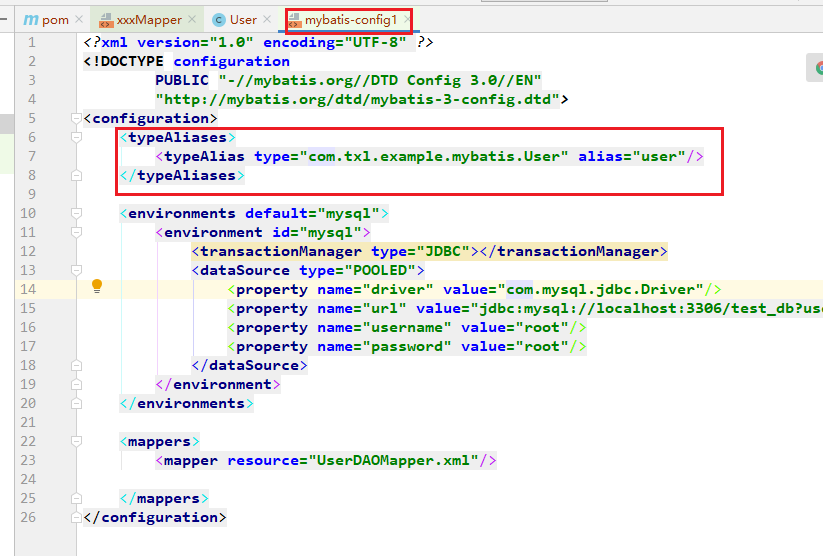
Task: Click the yellow lightbulb intention icon
Action: click(x=97, y=286)
